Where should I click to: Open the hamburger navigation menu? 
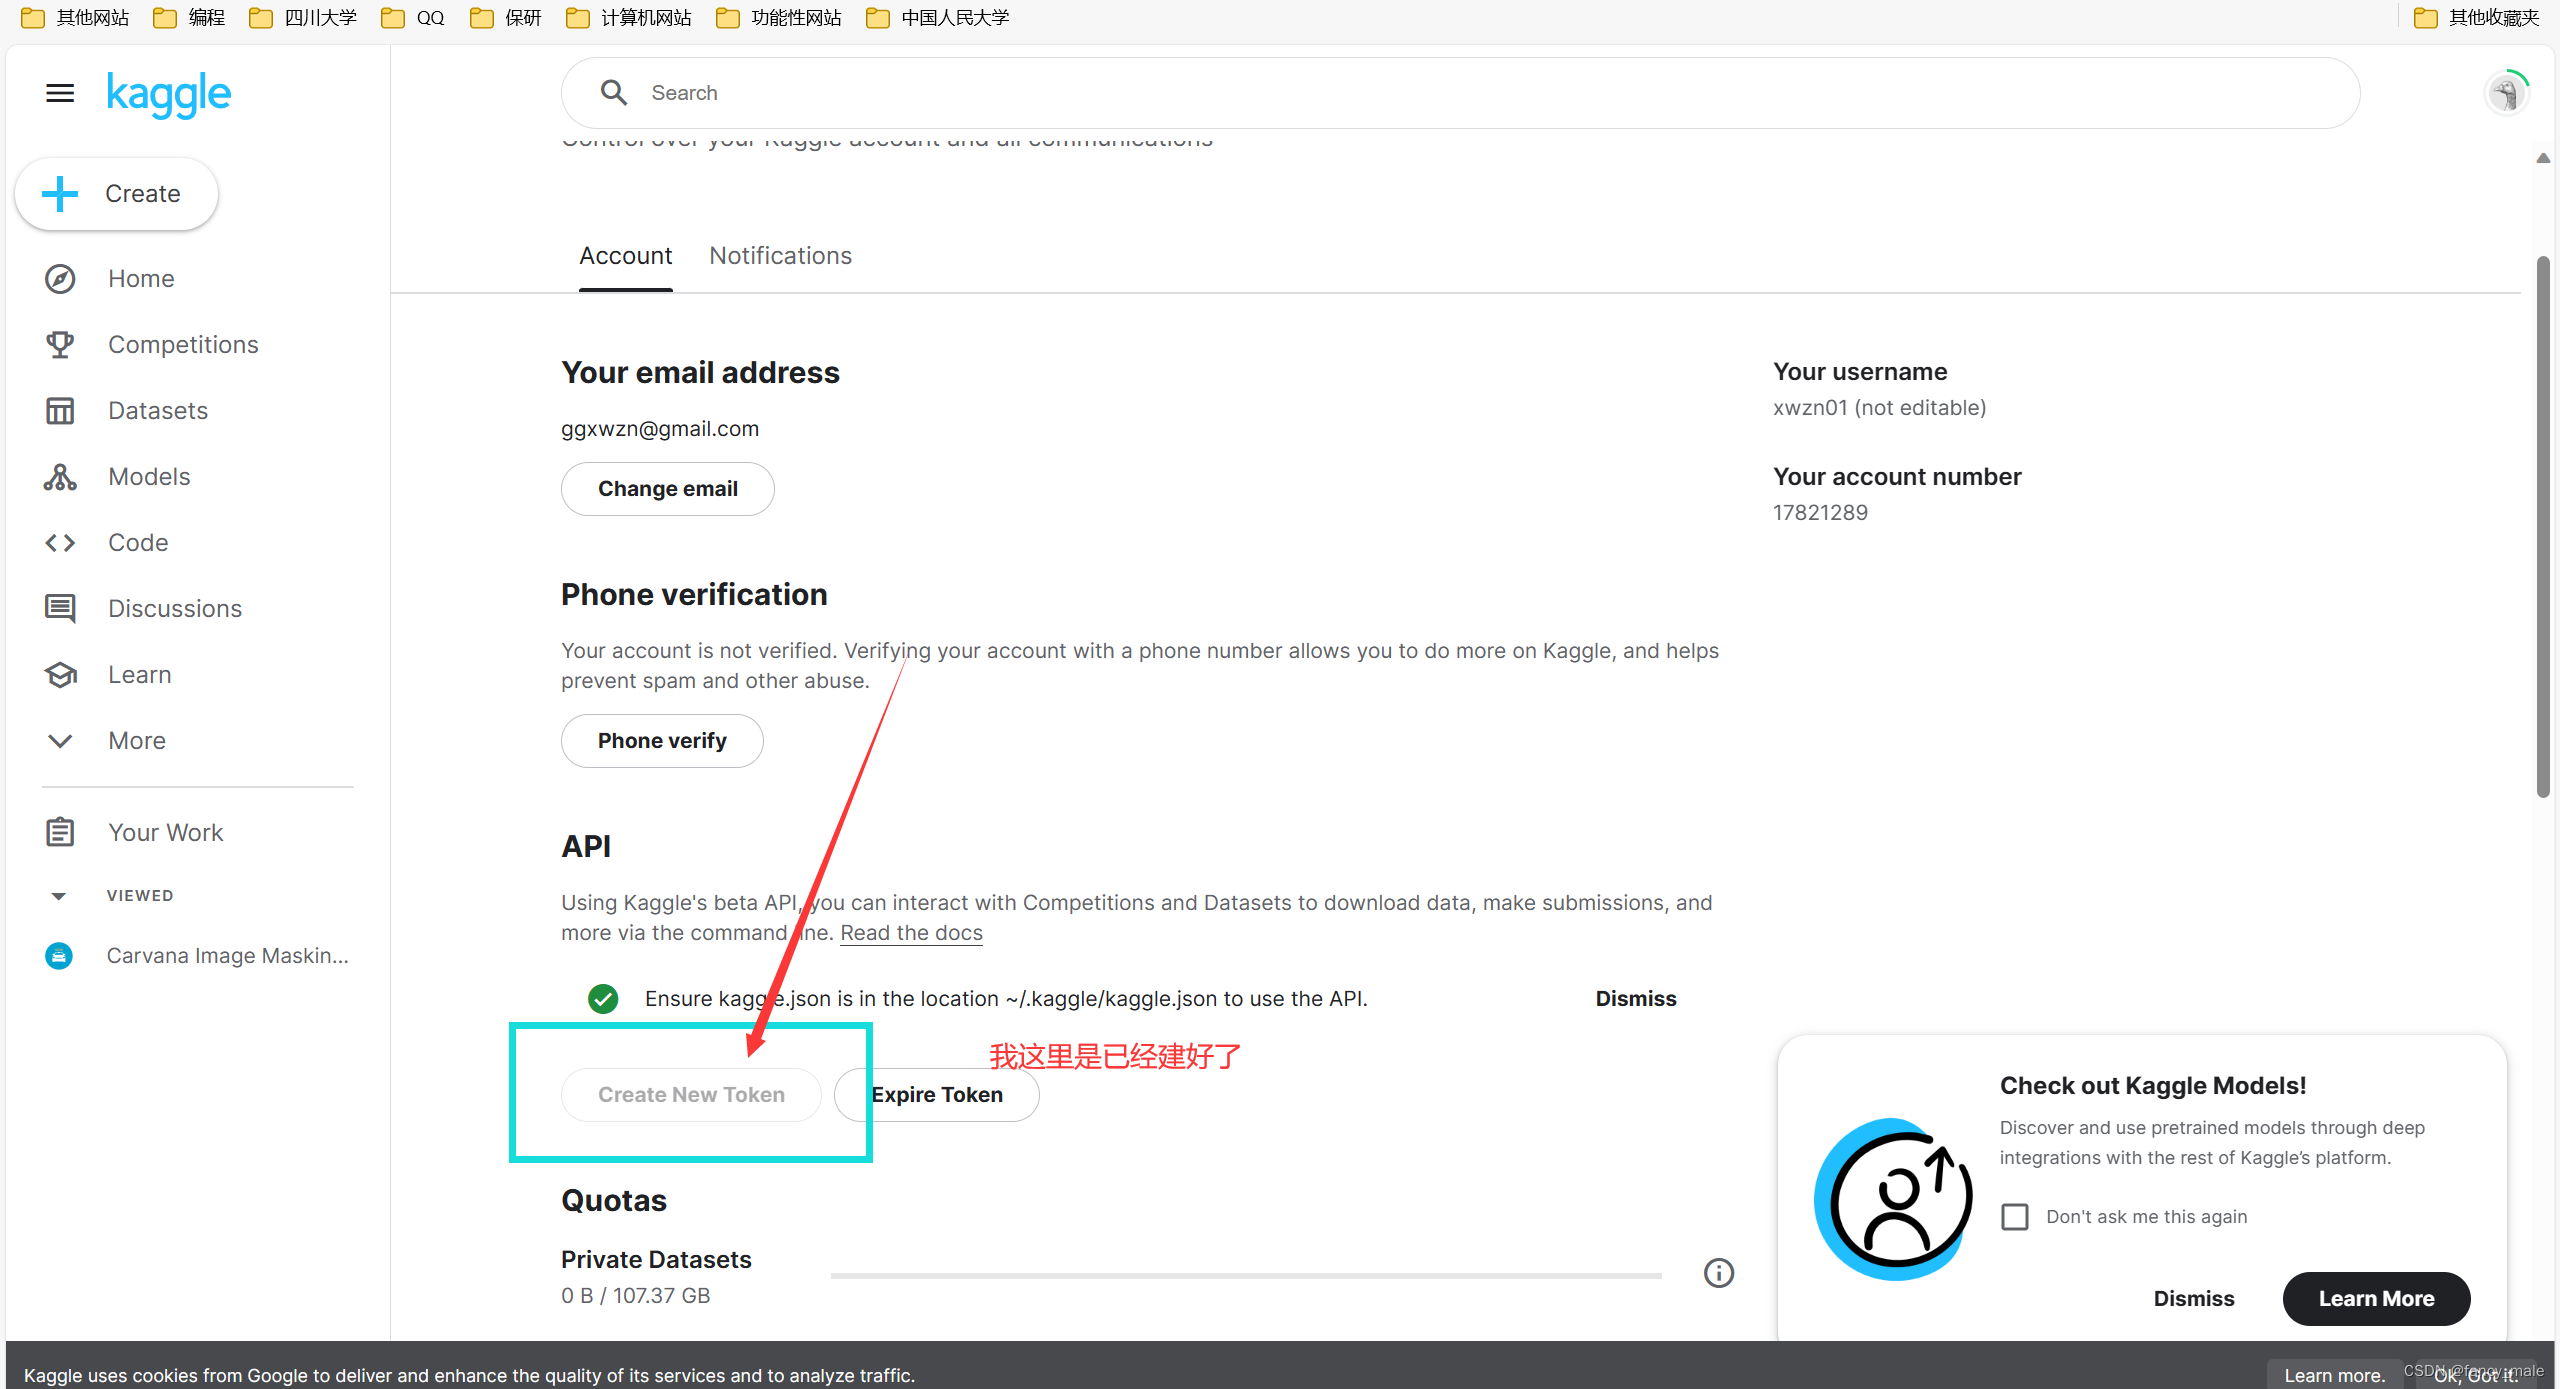59,93
